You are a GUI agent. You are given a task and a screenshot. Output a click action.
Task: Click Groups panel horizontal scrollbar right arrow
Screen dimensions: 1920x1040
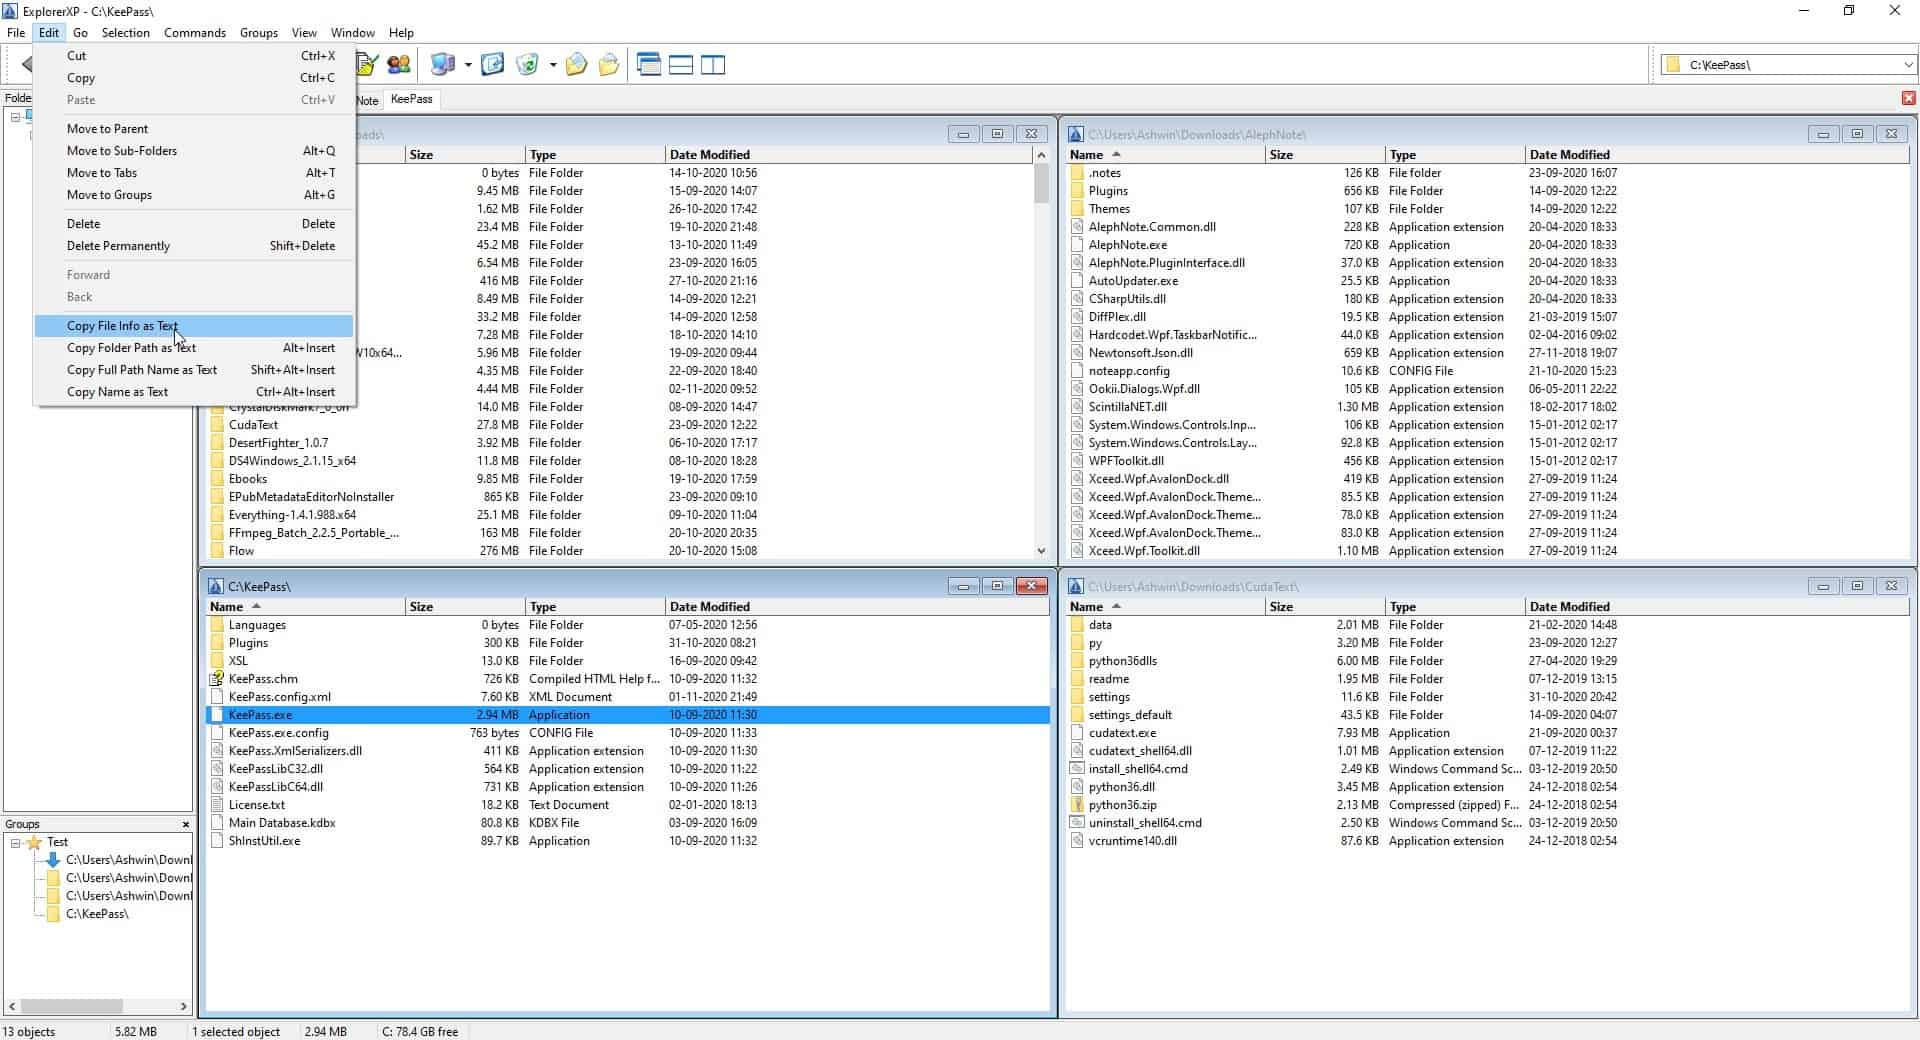click(183, 1006)
